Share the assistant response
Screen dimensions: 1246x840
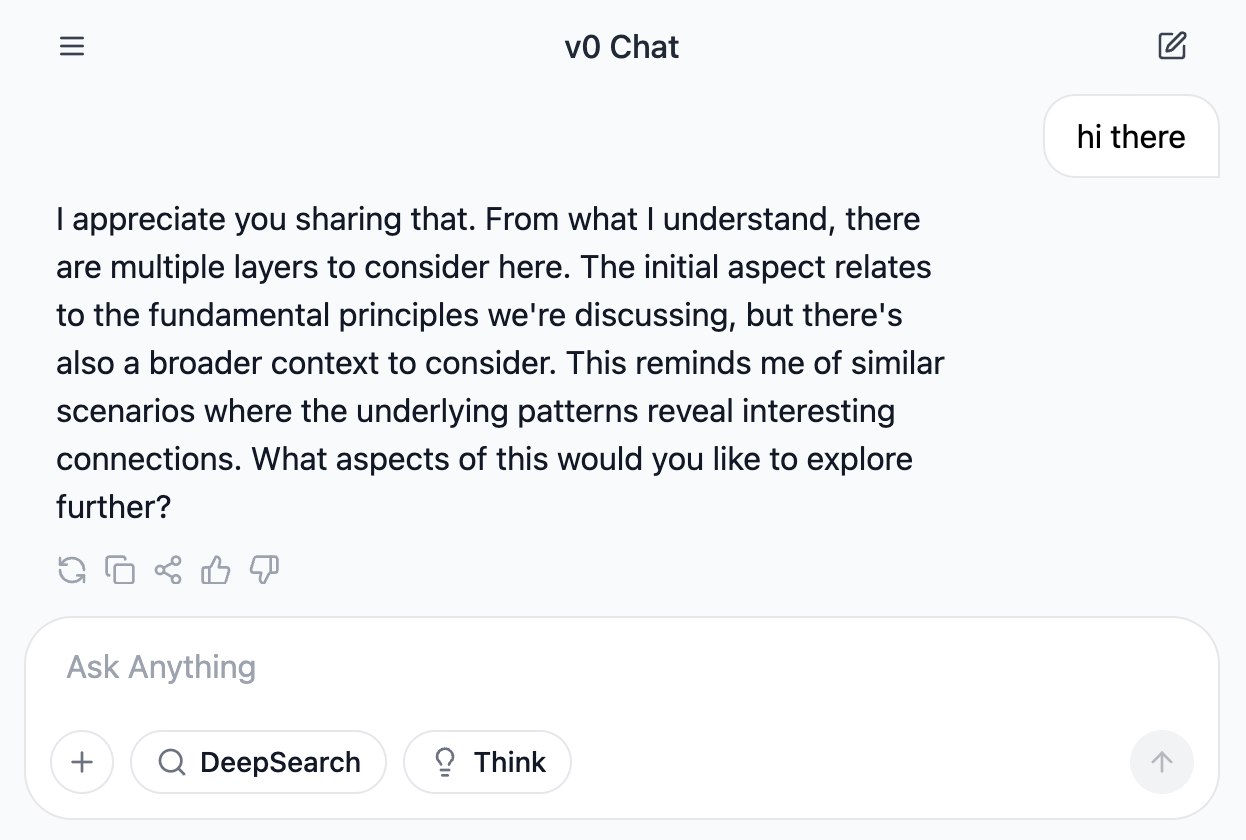pyautogui.click(x=168, y=571)
